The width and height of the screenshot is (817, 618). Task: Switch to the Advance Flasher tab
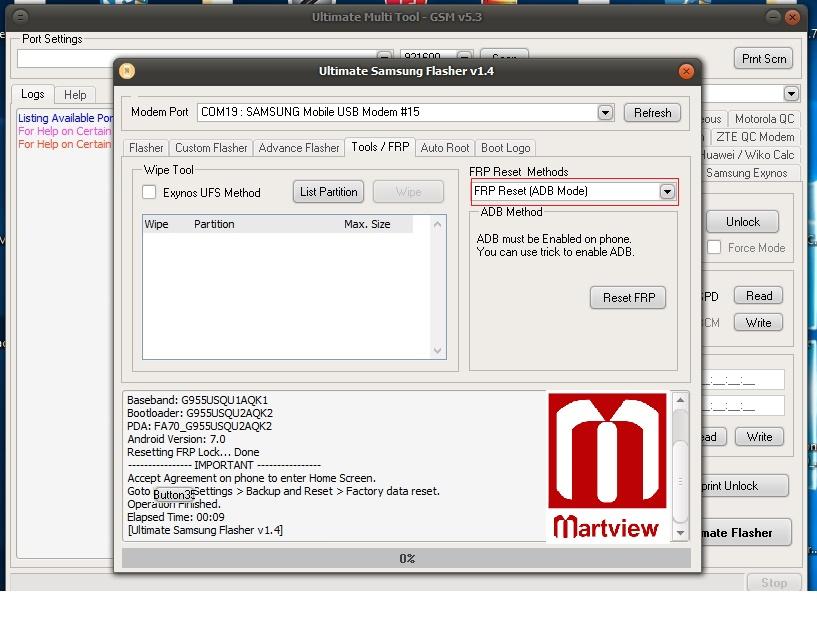point(299,147)
